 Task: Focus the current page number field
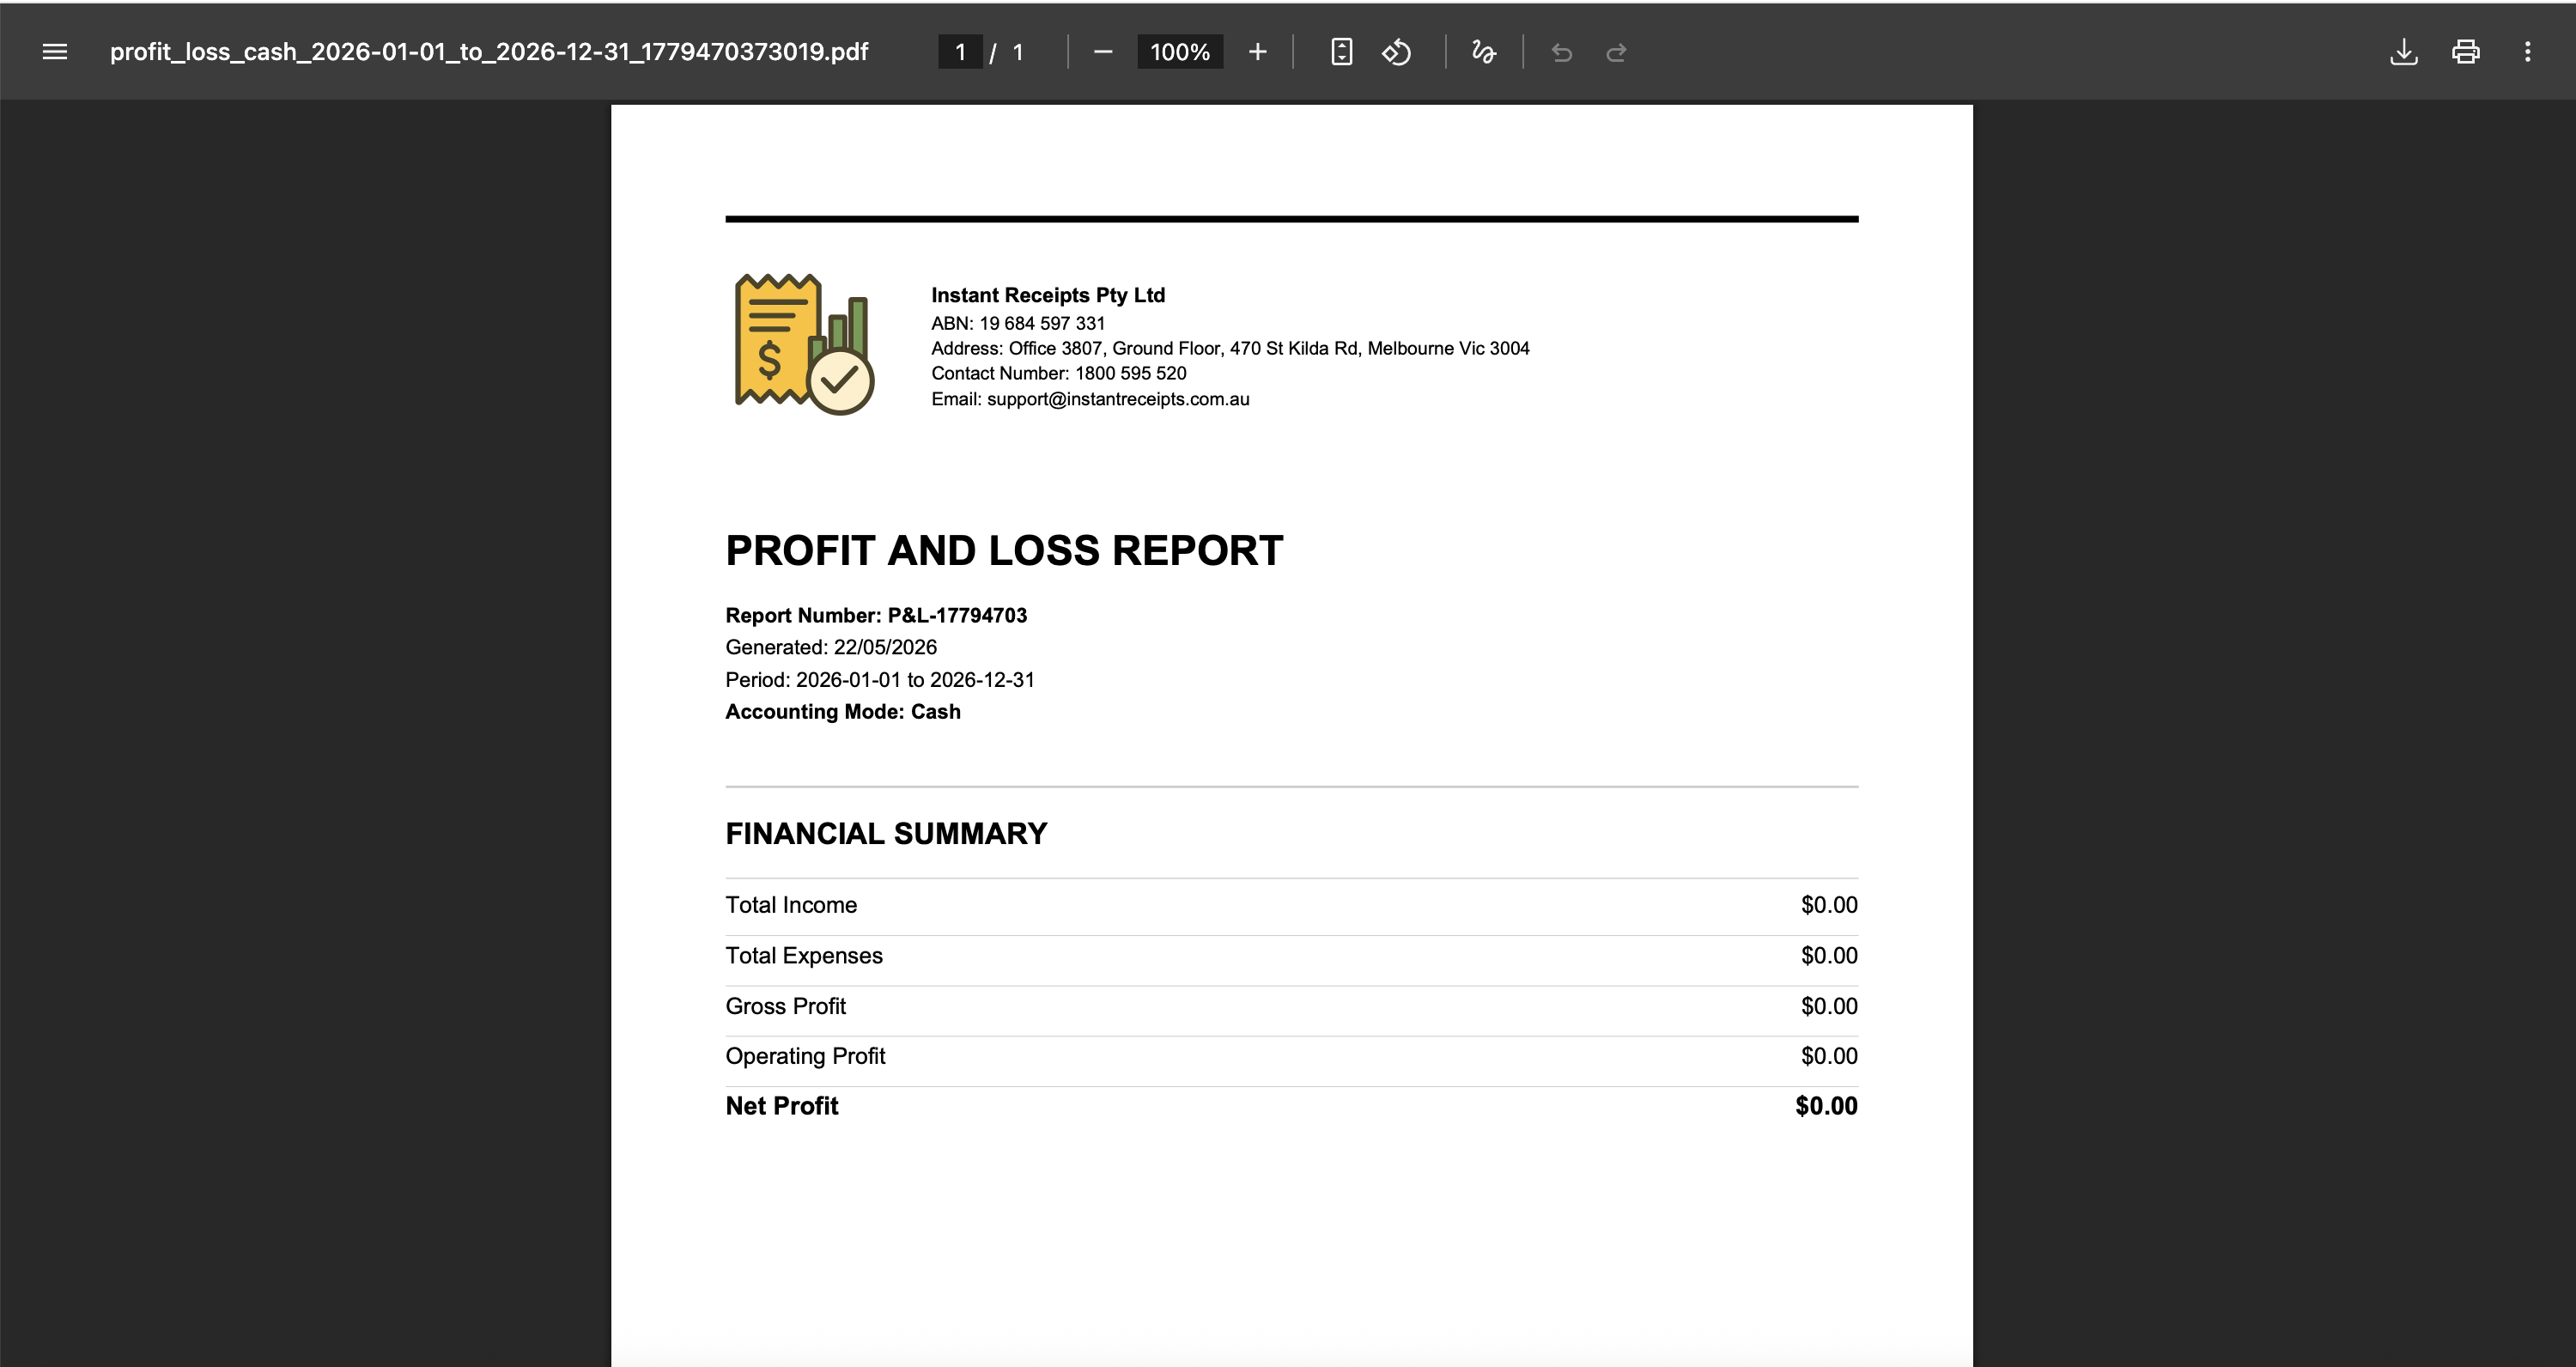pos(960,52)
